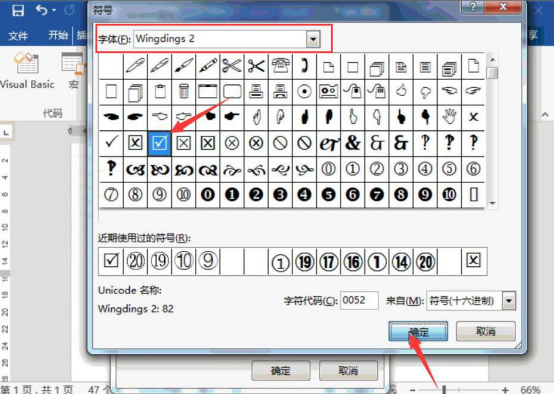Open the 文件 tab
Viewport: 554px width, 394px height.
(18, 35)
